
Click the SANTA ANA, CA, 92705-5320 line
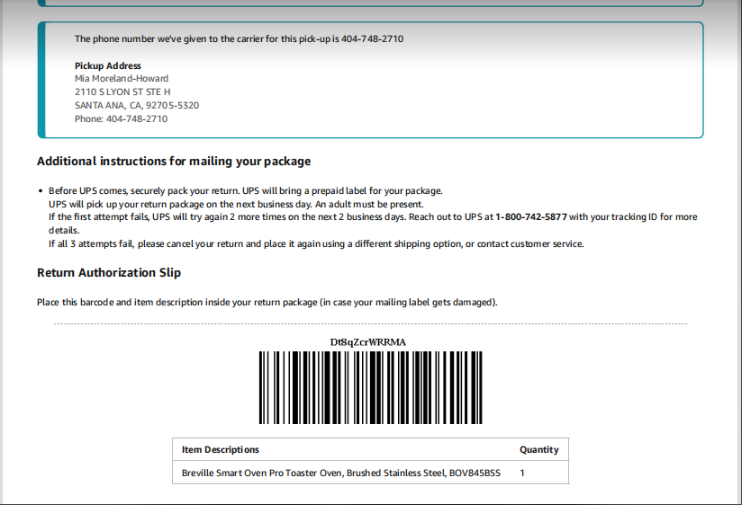pyautogui.click(x=137, y=105)
